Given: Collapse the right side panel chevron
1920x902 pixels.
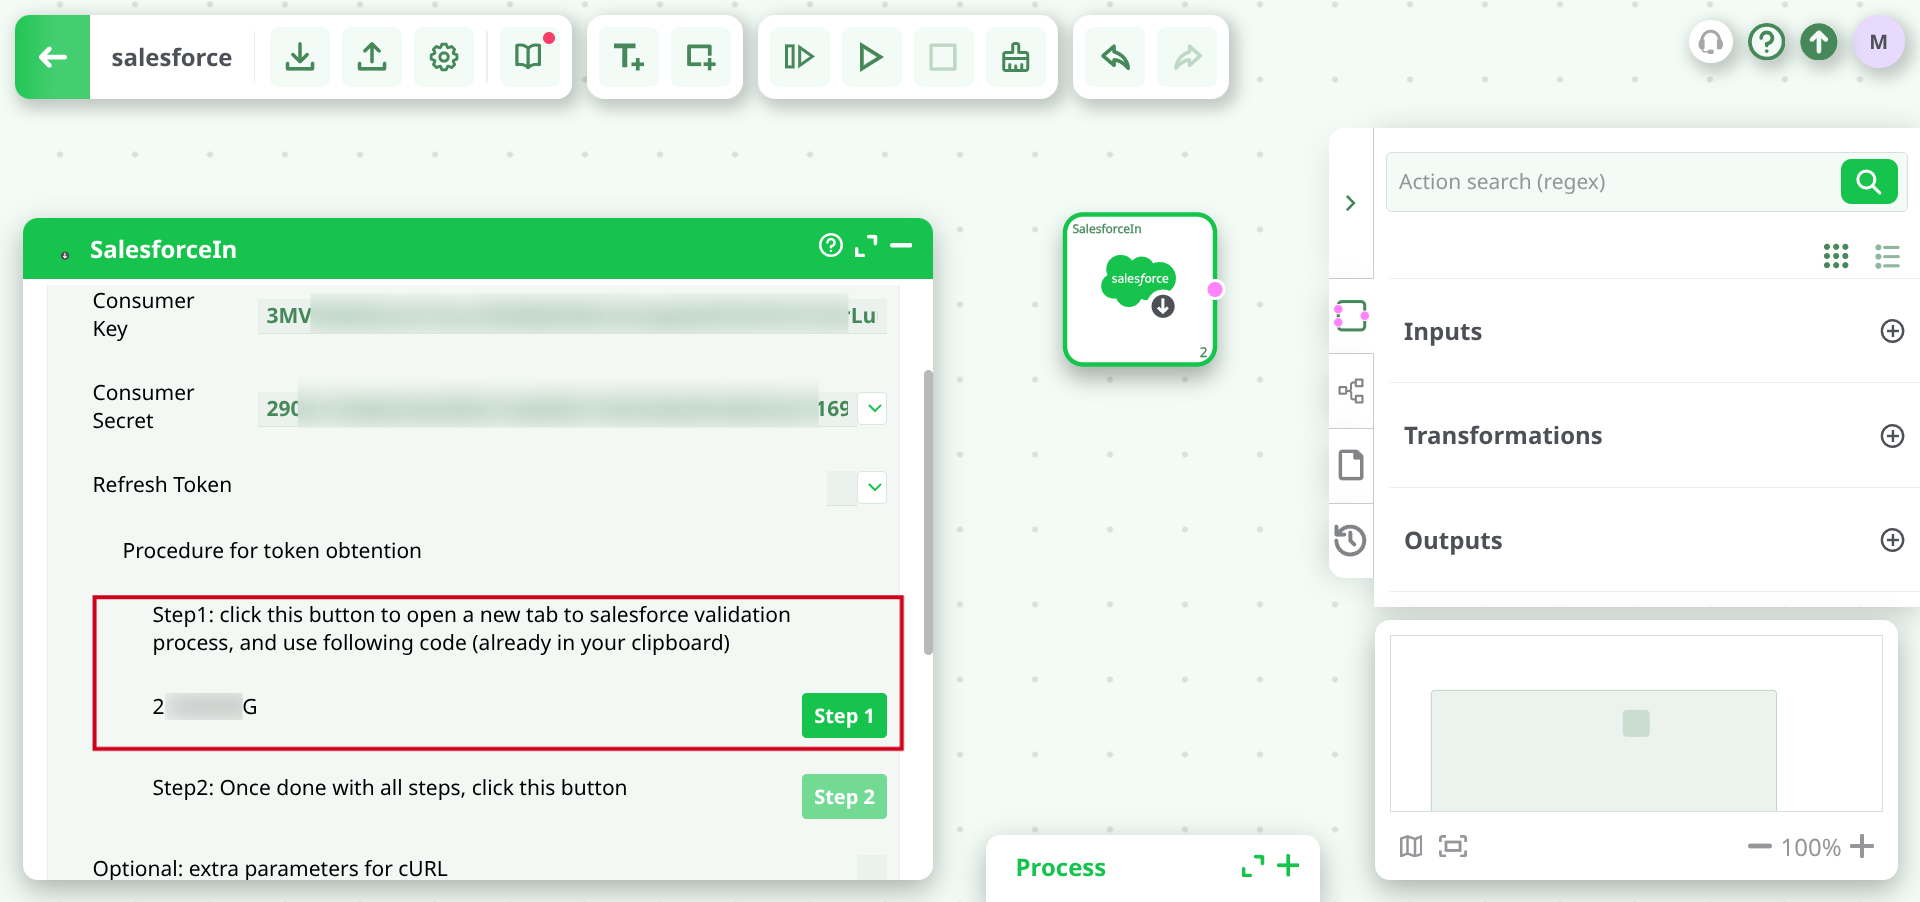Looking at the screenshot, I should [1351, 203].
